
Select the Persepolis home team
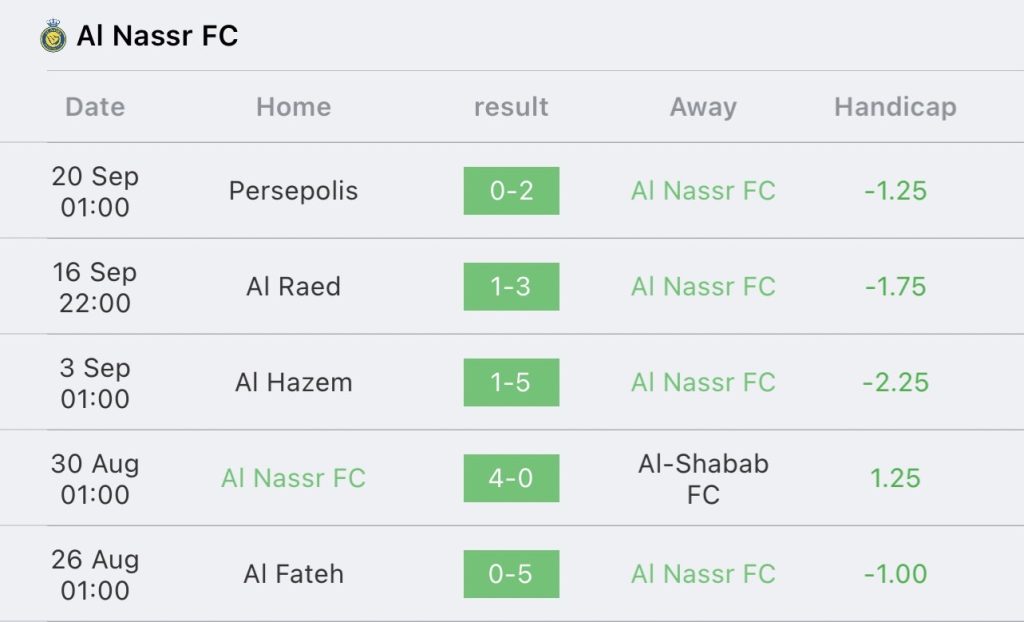[293, 191]
